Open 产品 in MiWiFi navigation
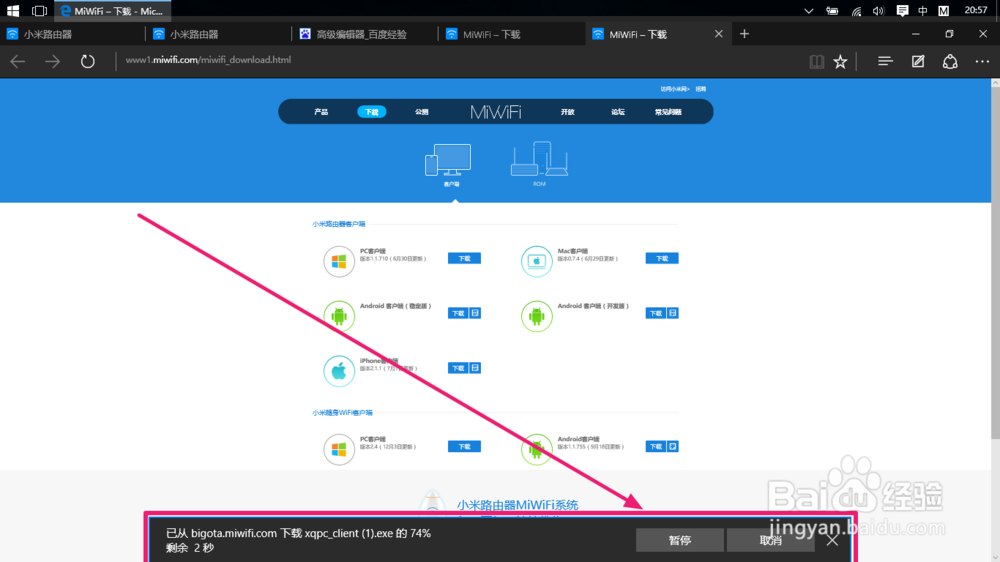This screenshot has width=1000, height=562. pyautogui.click(x=321, y=112)
